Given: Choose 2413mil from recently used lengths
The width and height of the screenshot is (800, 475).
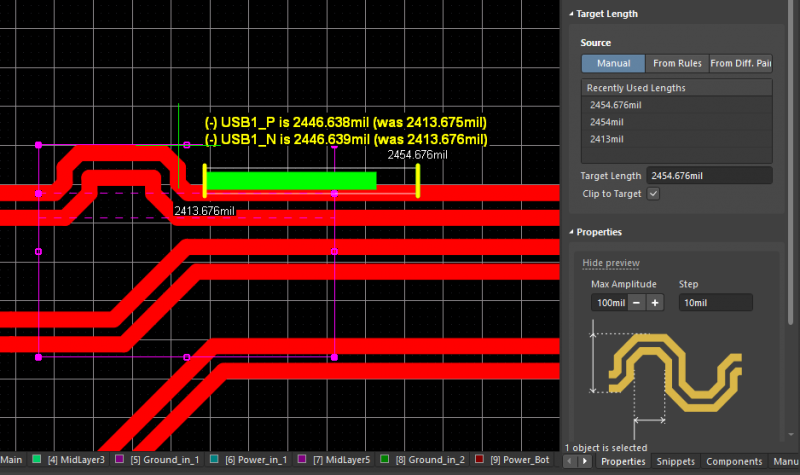Looking at the screenshot, I should click(x=677, y=139).
